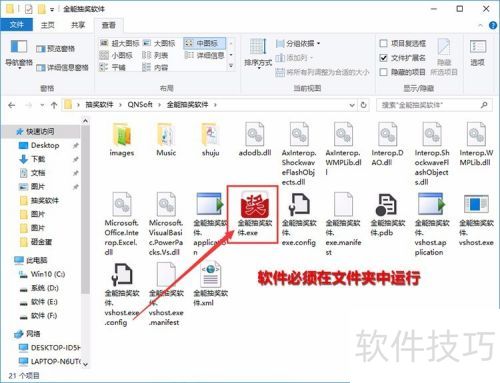This screenshot has height=383, width=500.
Task: Select the Interop.DAO.dll file
Action: (387, 144)
